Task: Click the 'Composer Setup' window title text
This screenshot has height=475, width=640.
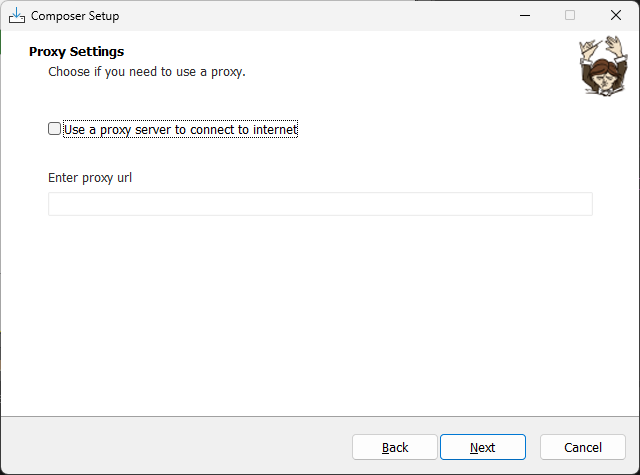Action: pos(75,16)
